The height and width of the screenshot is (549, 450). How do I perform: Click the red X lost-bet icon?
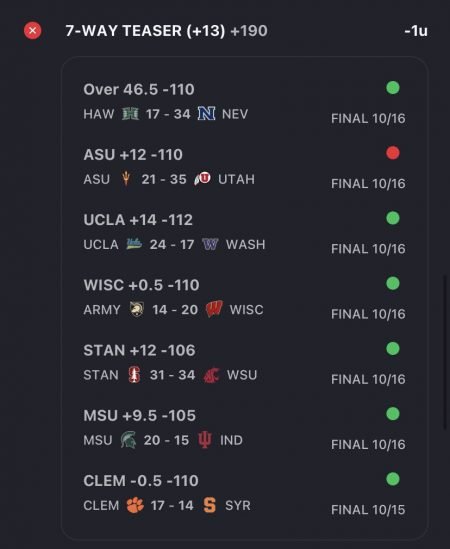click(x=33, y=30)
